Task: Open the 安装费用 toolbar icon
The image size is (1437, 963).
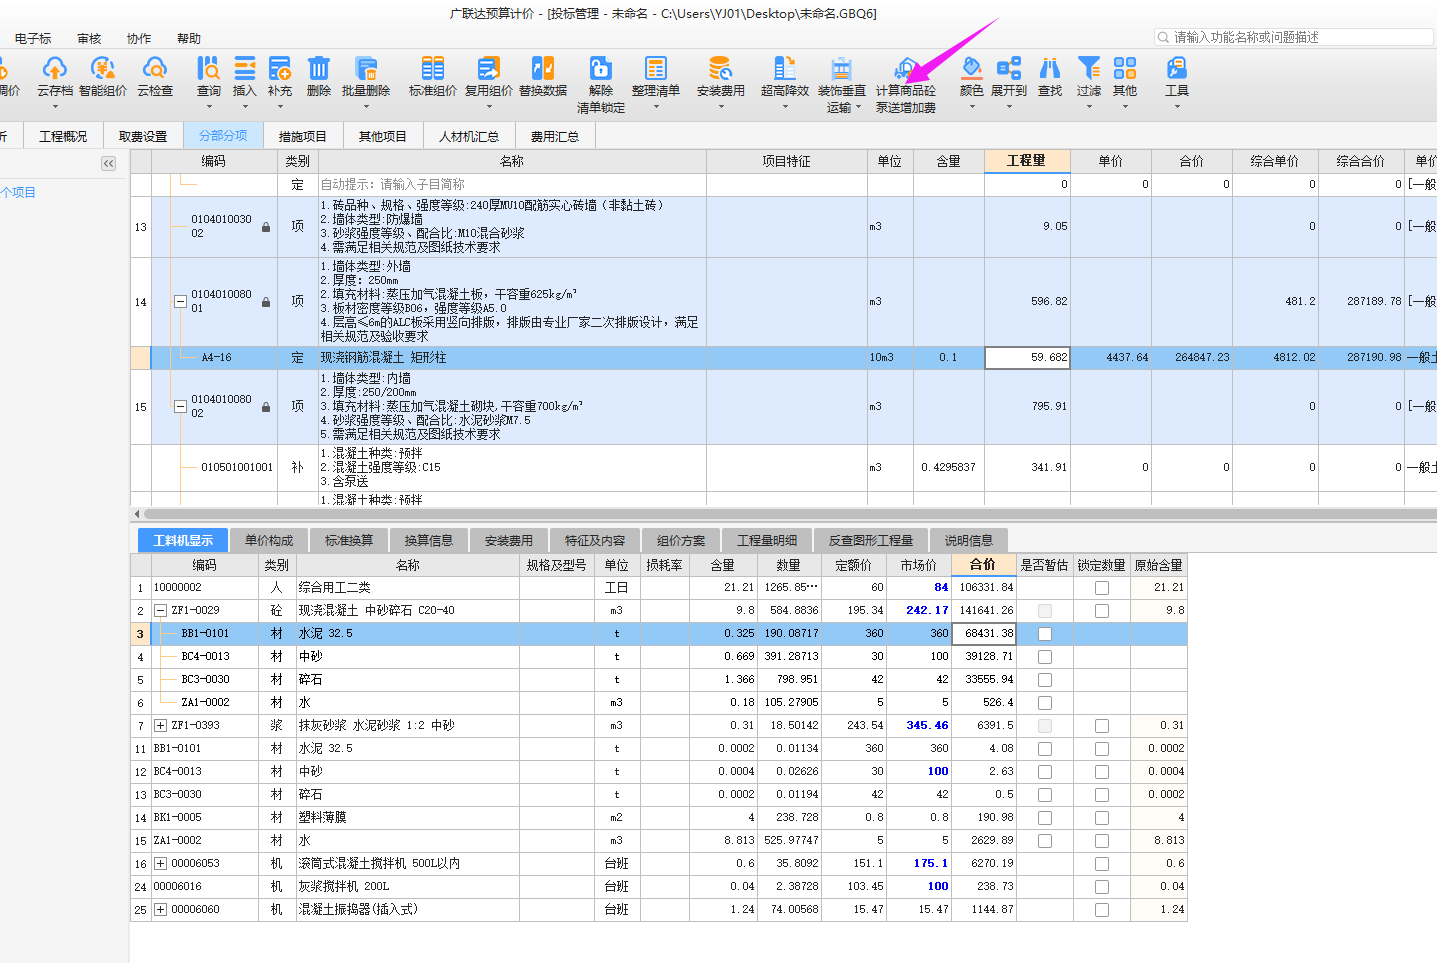Action: (x=720, y=68)
